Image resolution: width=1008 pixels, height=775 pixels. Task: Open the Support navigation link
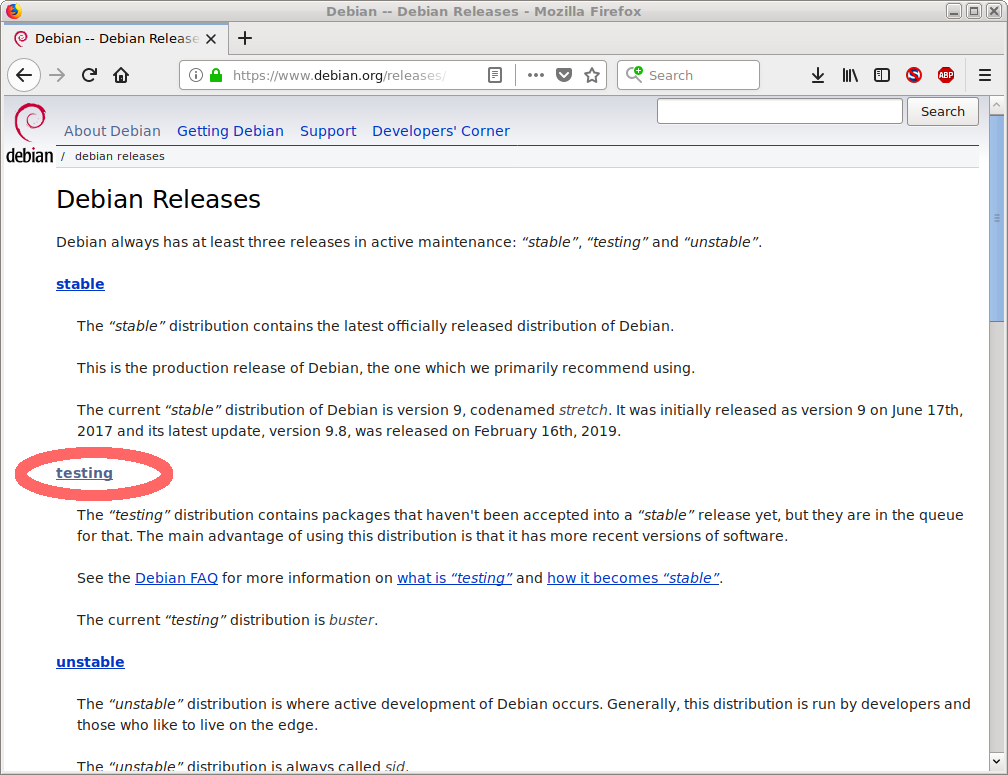[x=328, y=131]
